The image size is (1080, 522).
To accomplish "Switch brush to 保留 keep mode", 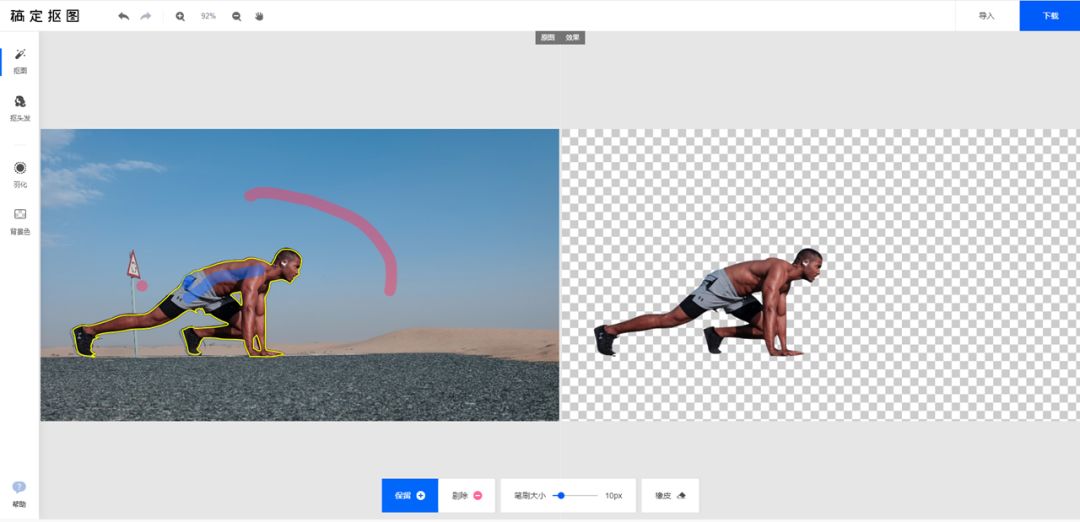I will click(409, 495).
